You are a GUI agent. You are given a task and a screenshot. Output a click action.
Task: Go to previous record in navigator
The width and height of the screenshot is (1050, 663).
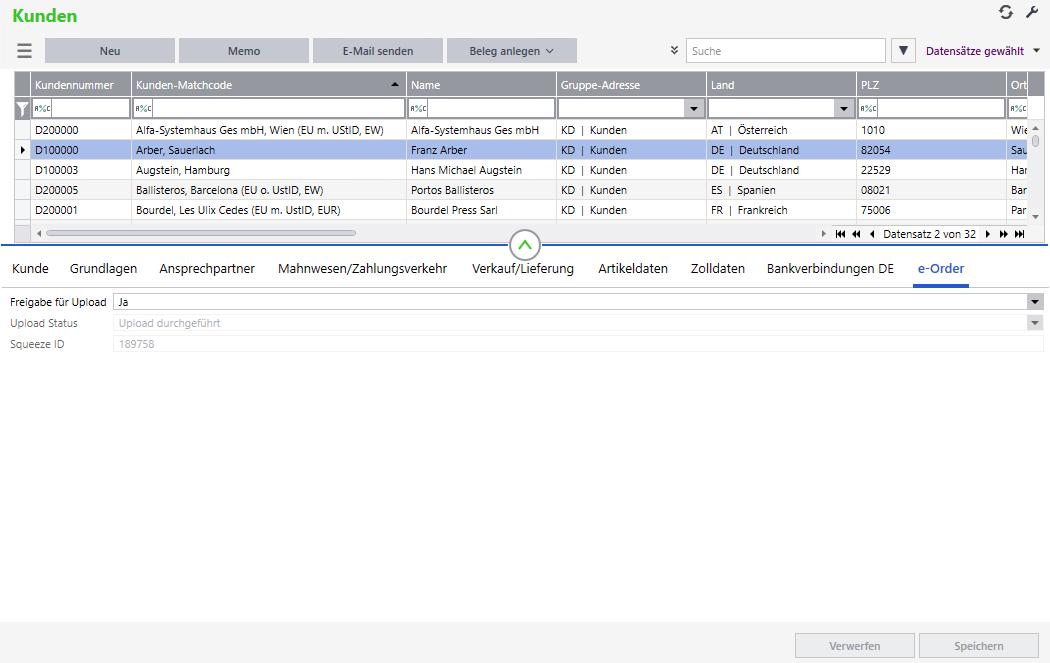pyautogui.click(x=872, y=234)
